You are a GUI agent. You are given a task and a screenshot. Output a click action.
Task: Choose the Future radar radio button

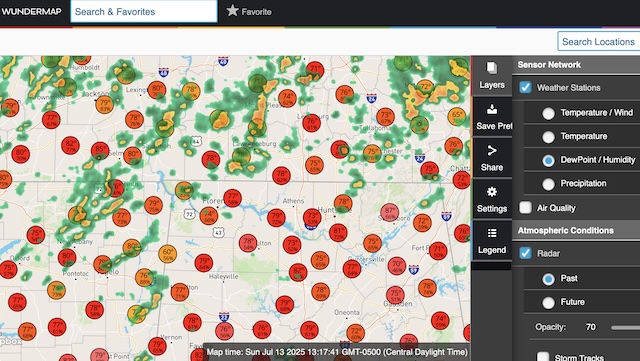pos(548,303)
